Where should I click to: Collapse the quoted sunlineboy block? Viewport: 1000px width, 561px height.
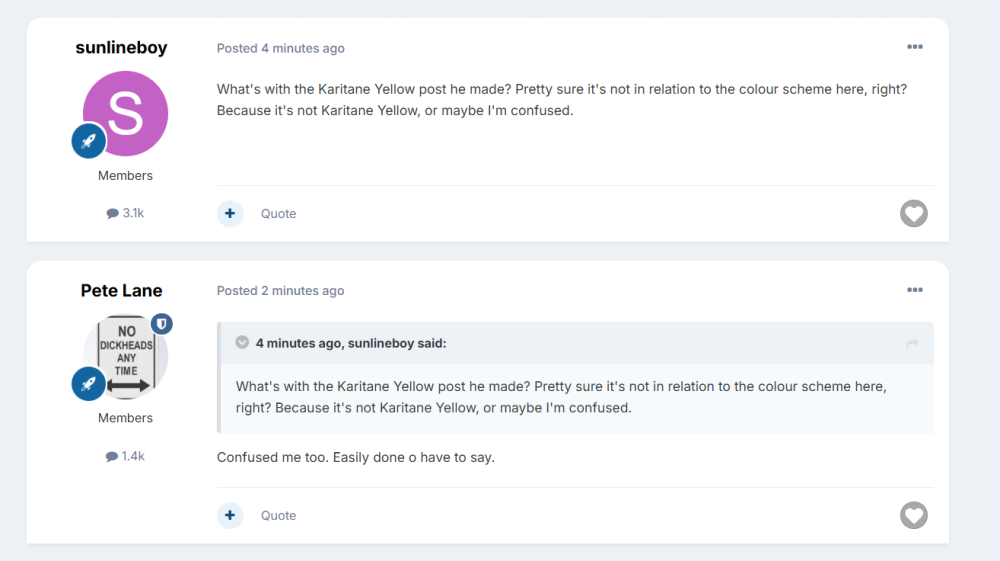242,343
